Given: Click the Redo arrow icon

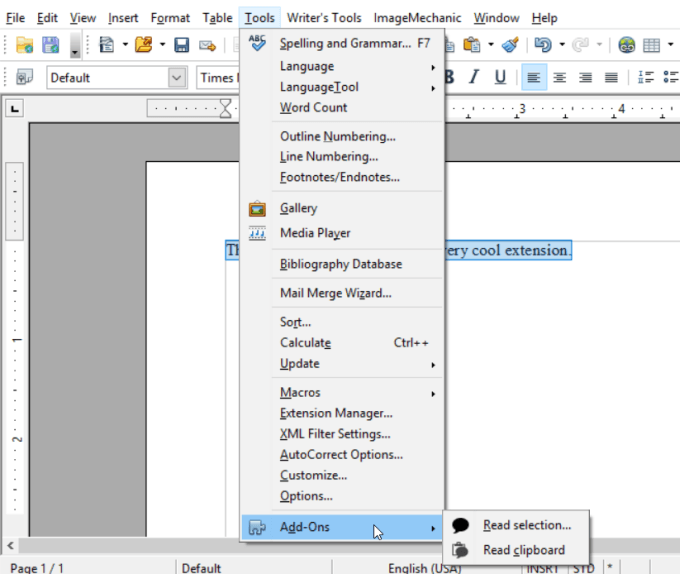Looking at the screenshot, I should click(x=580, y=45).
